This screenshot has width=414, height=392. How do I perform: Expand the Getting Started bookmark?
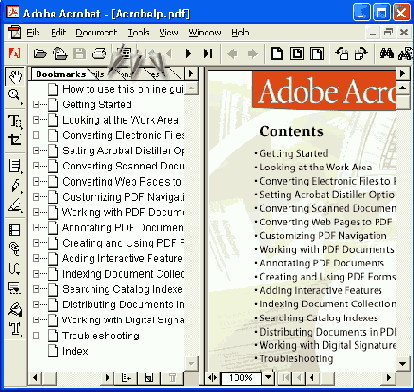(36, 104)
